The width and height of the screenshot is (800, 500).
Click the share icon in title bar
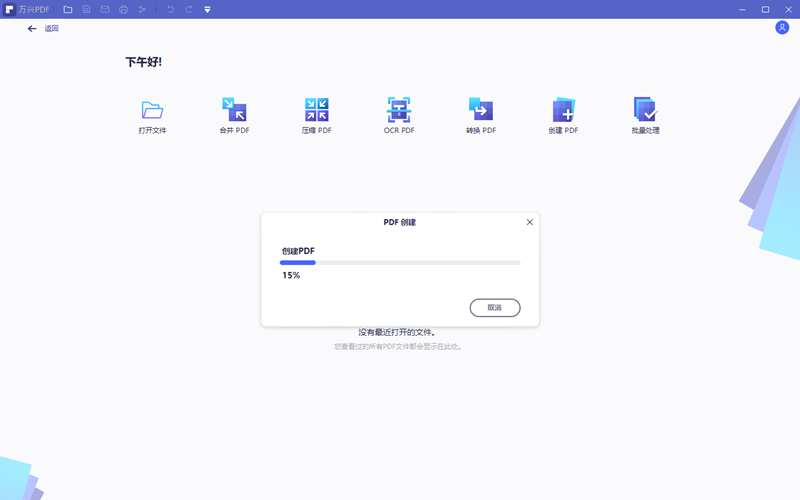coord(142,9)
